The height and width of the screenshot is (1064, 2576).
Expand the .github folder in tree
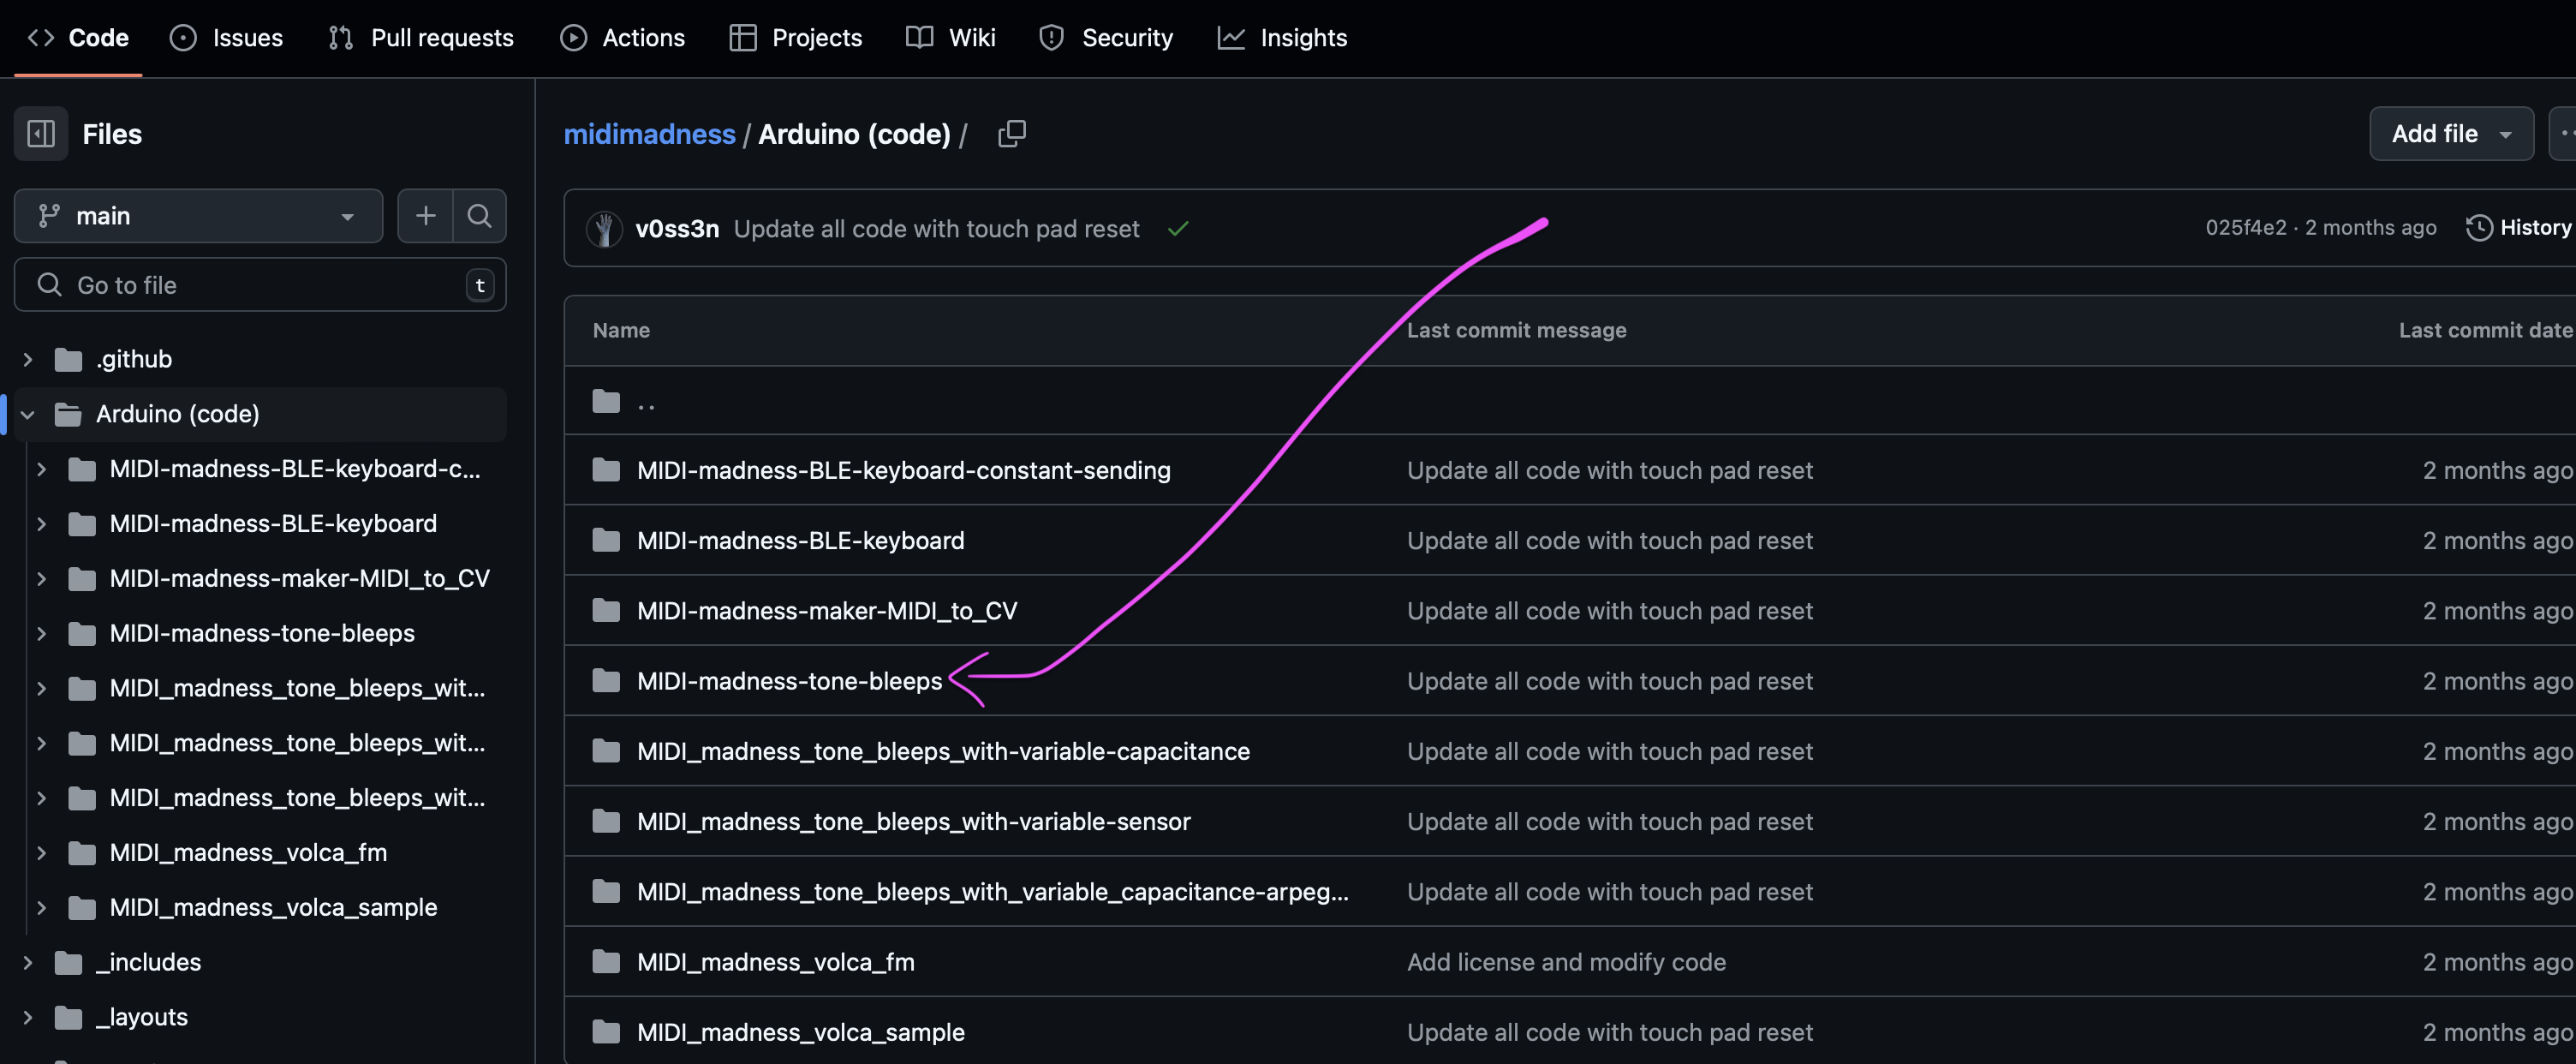[28, 359]
